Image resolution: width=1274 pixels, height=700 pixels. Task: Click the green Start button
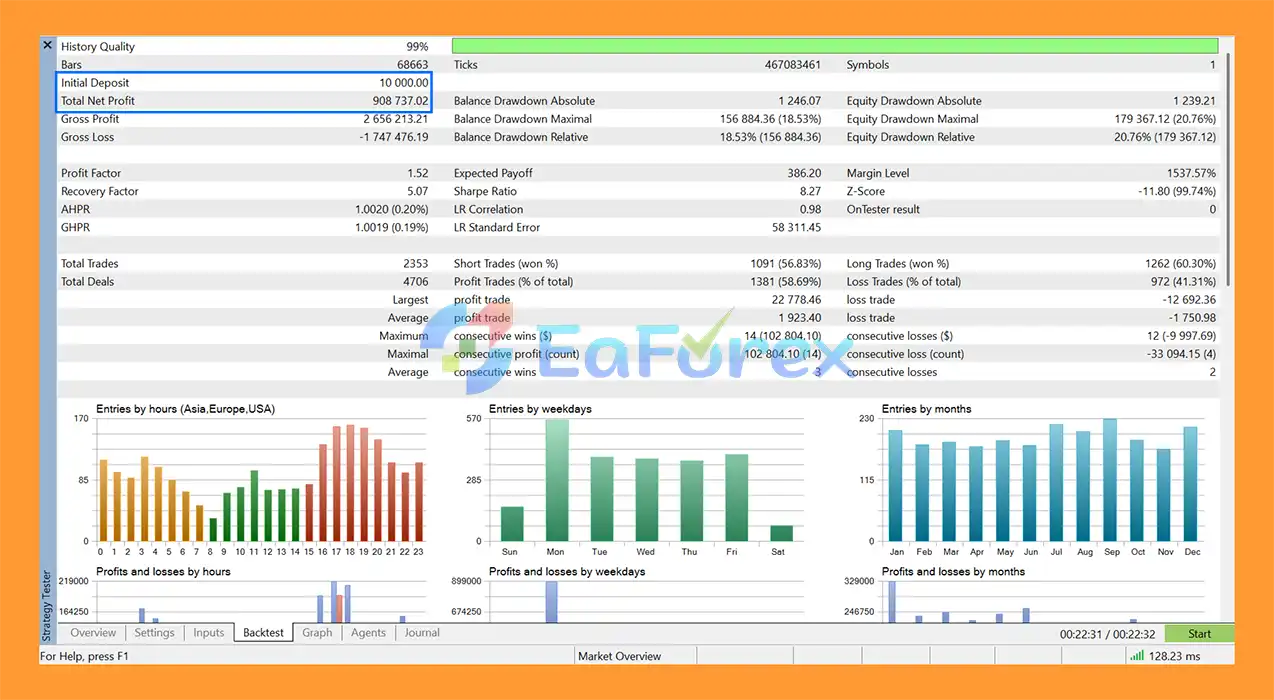point(1199,634)
